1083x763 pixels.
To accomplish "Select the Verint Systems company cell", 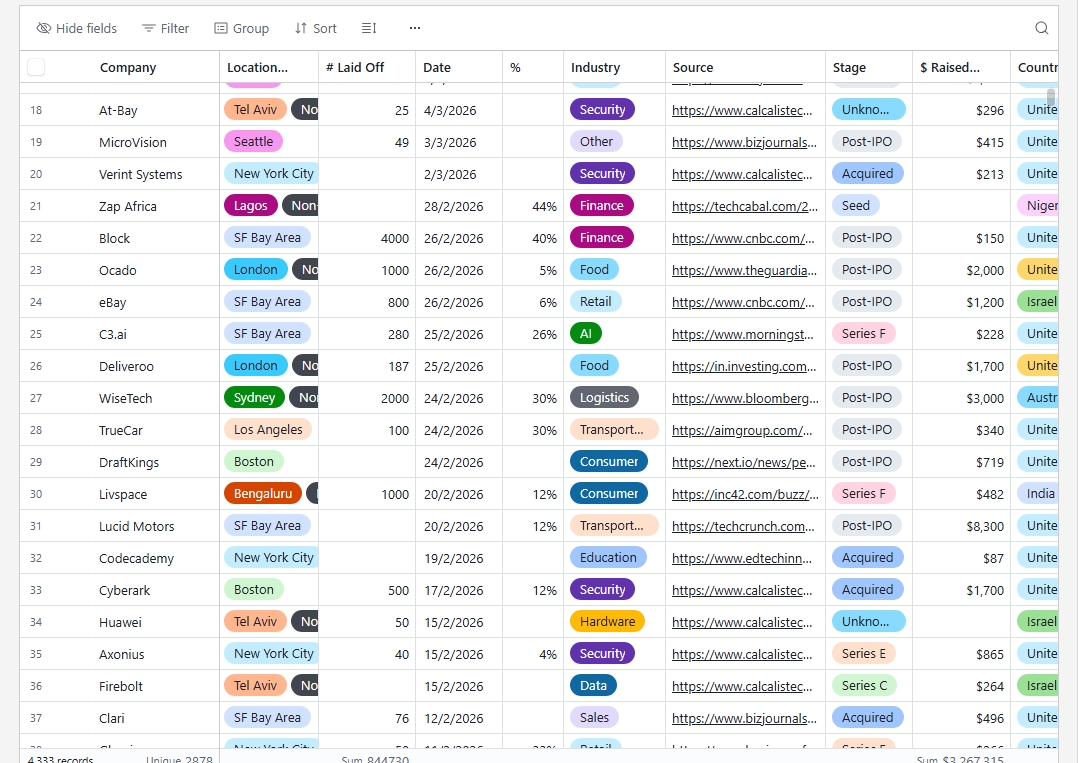I will click(155, 175).
